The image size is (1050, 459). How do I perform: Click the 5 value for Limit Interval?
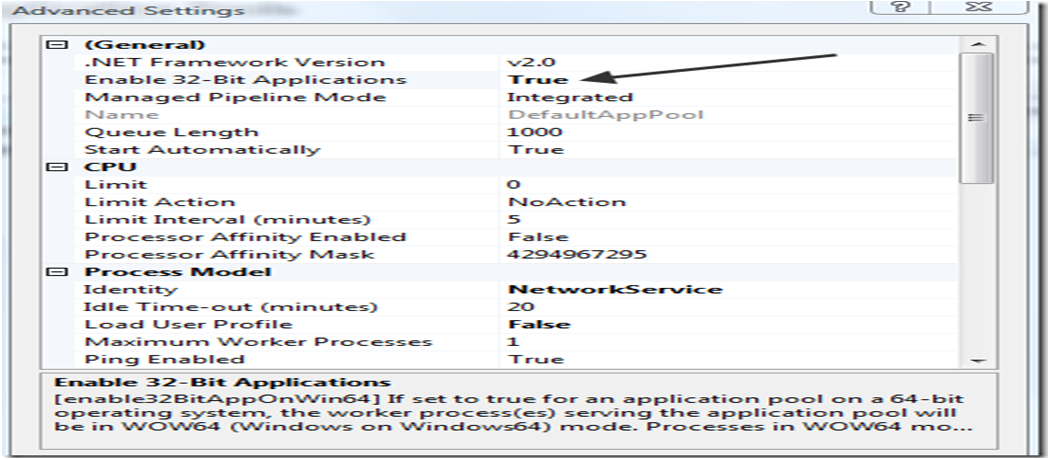[514, 219]
